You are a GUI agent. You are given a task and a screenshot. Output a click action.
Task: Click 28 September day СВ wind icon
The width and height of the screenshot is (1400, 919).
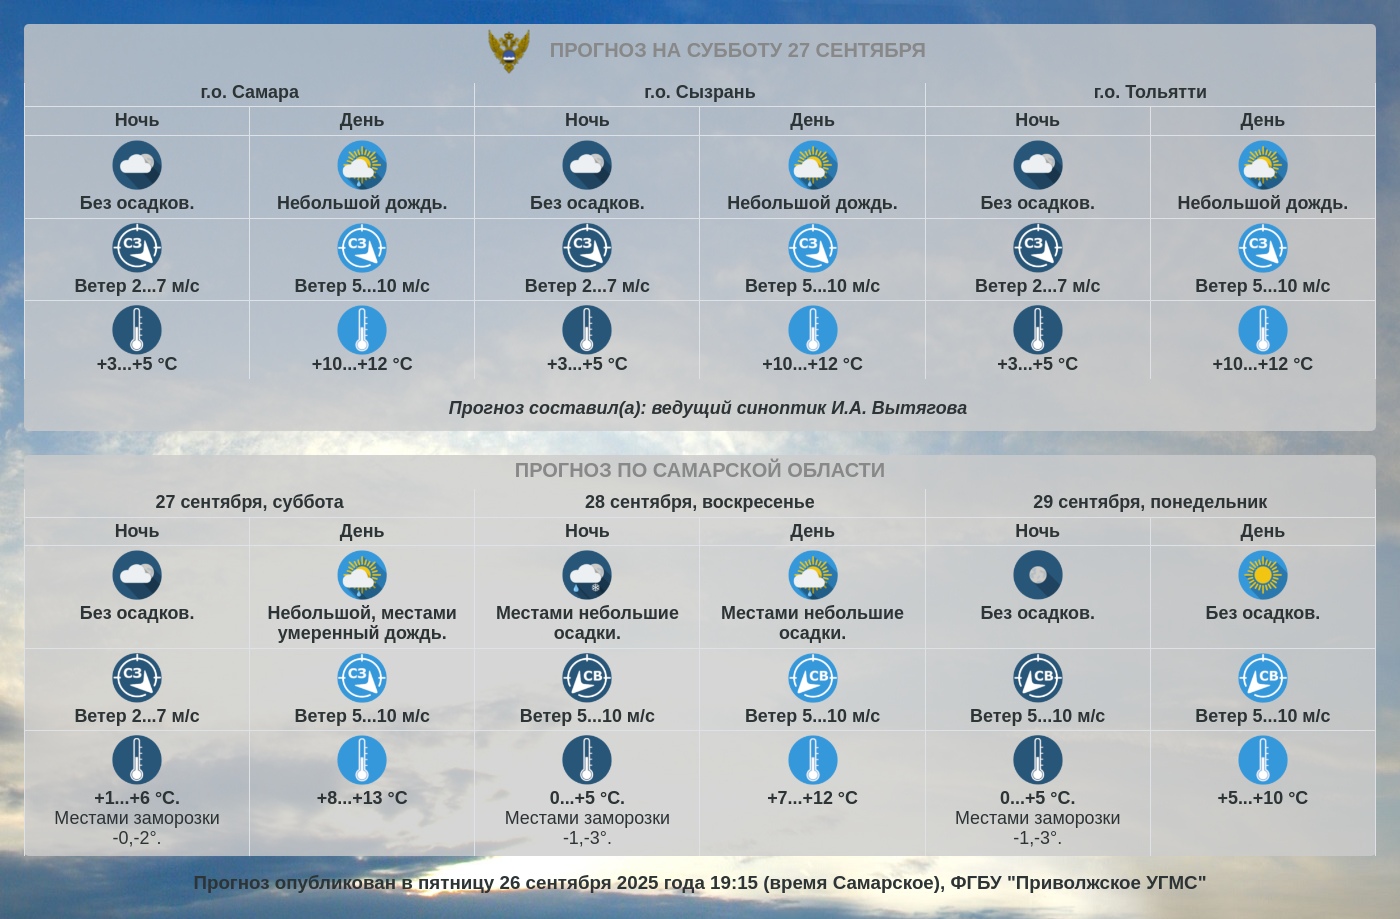(x=813, y=678)
